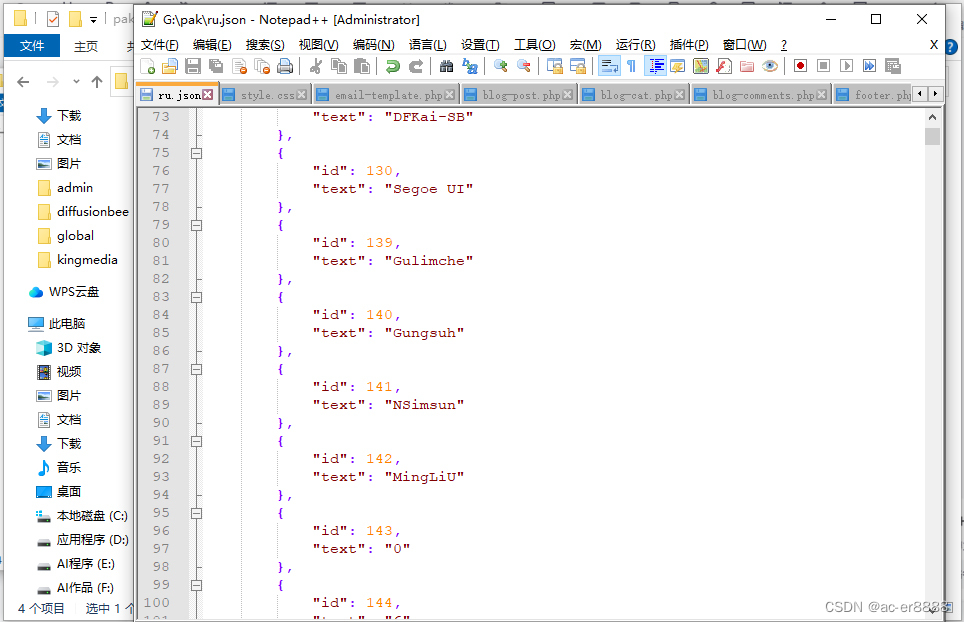
Task: Paste clipboard using the toolbar Paste icon
Action: point(362,66)
